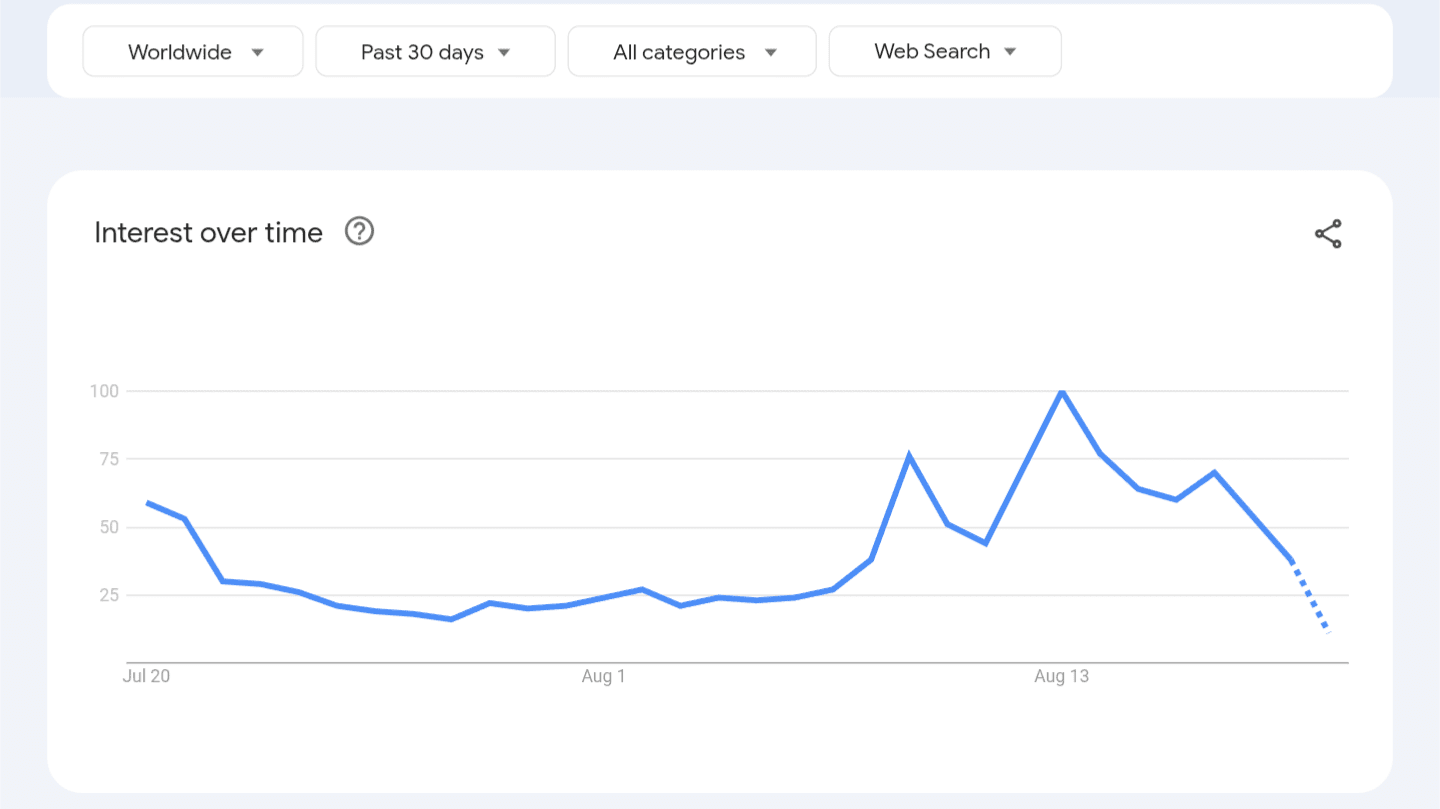
Task: Click the share icon on the chart
Action: [x=1328, y=234]
